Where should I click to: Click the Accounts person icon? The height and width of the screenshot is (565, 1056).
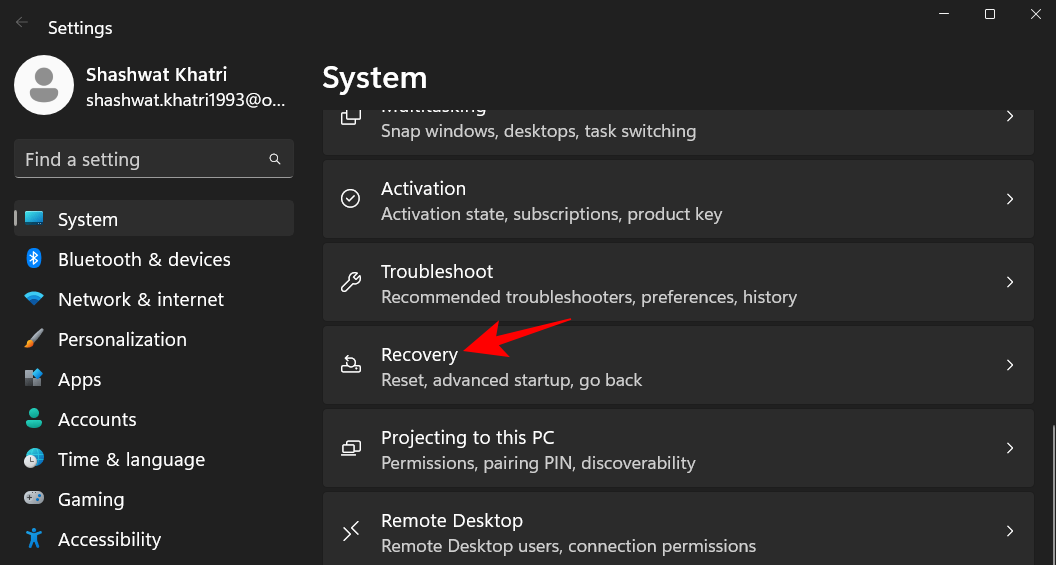coord(34,418)
